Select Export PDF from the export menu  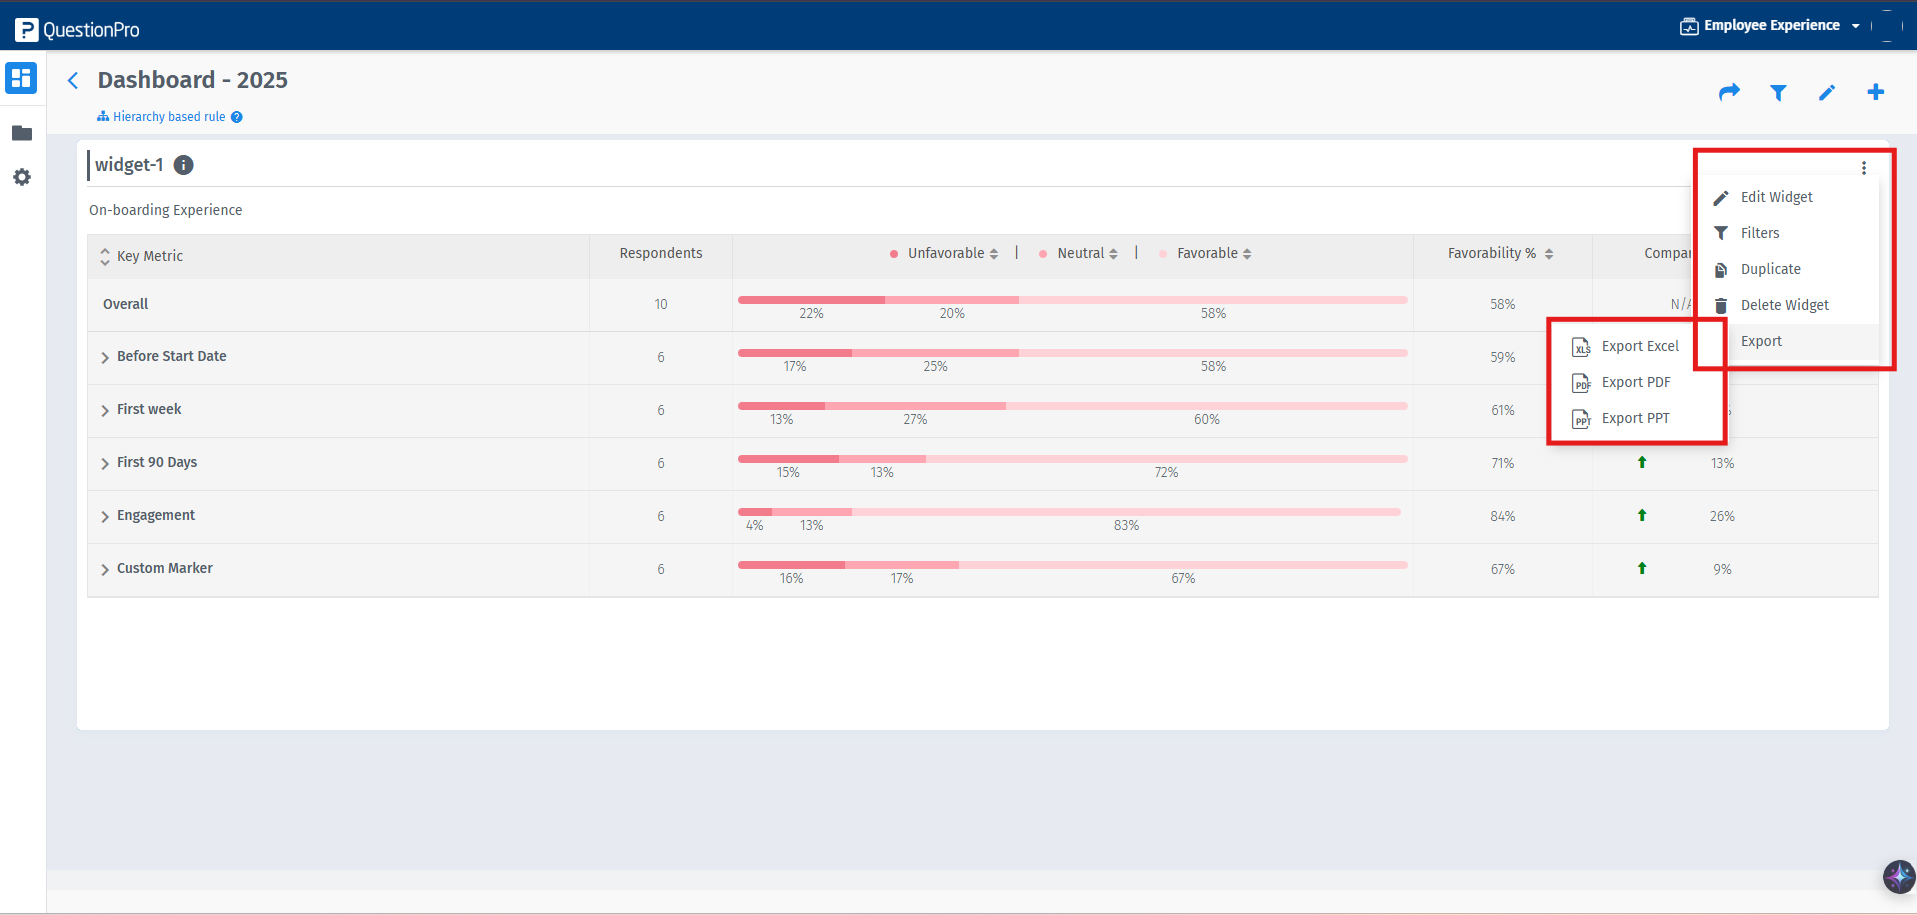click(1636, 382)
